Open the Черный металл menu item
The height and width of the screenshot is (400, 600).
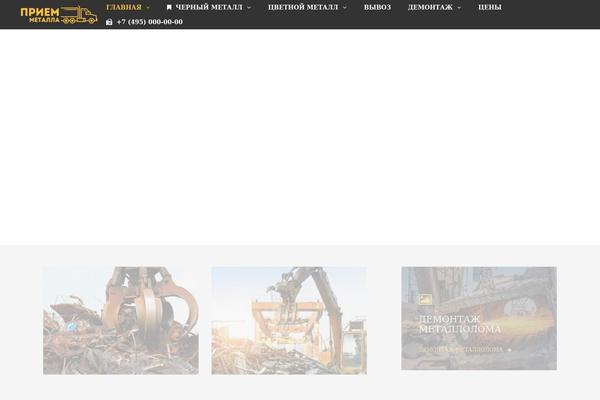click(209, 7)
